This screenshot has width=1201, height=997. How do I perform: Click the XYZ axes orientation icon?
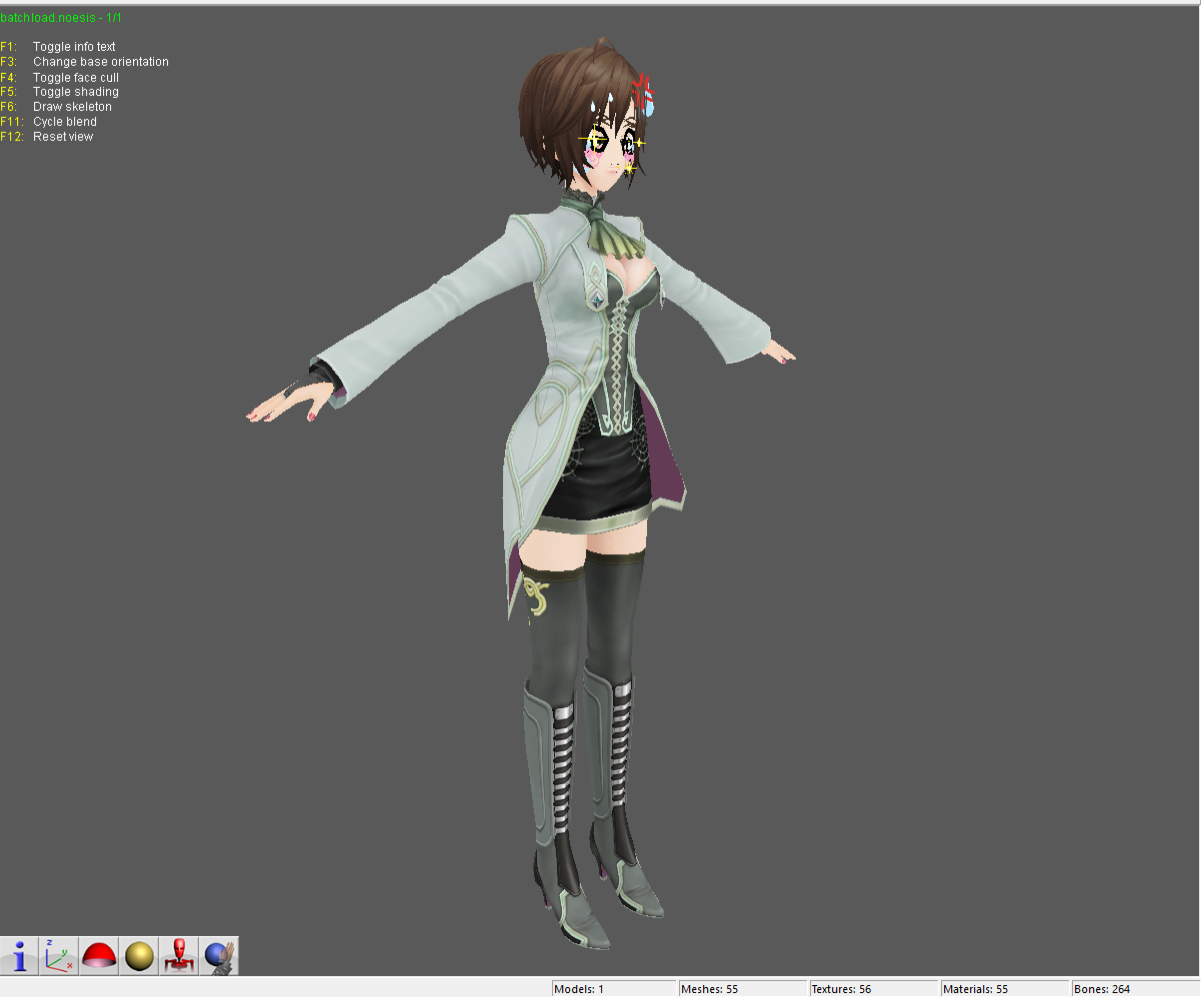pyautogui.click(x=58, y=955)
